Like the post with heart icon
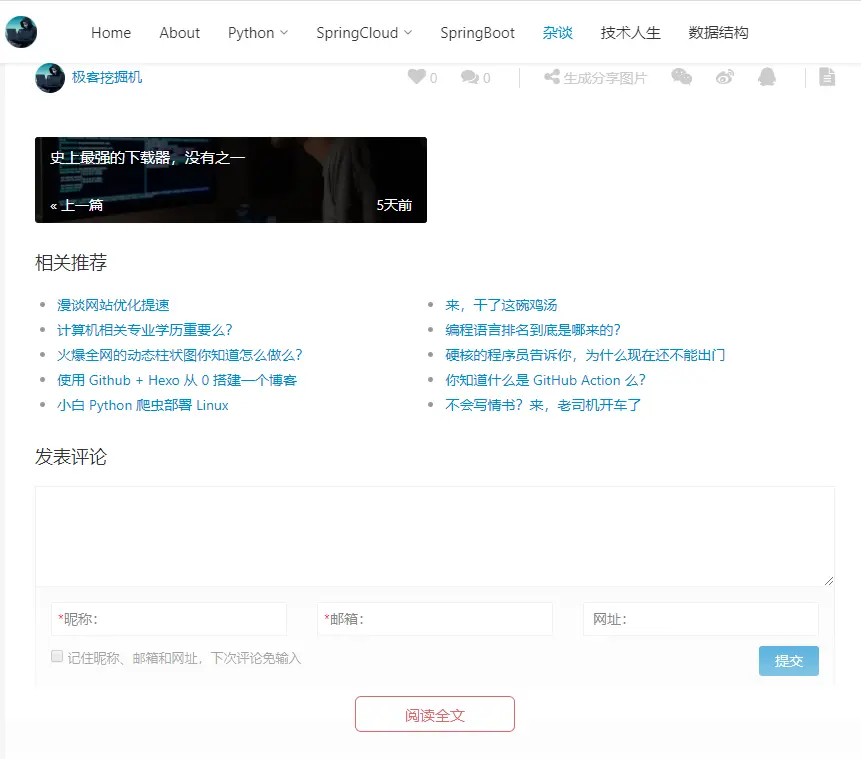Image resolution: width=861 pixels, height=759 pixels. tap(417, 77)
